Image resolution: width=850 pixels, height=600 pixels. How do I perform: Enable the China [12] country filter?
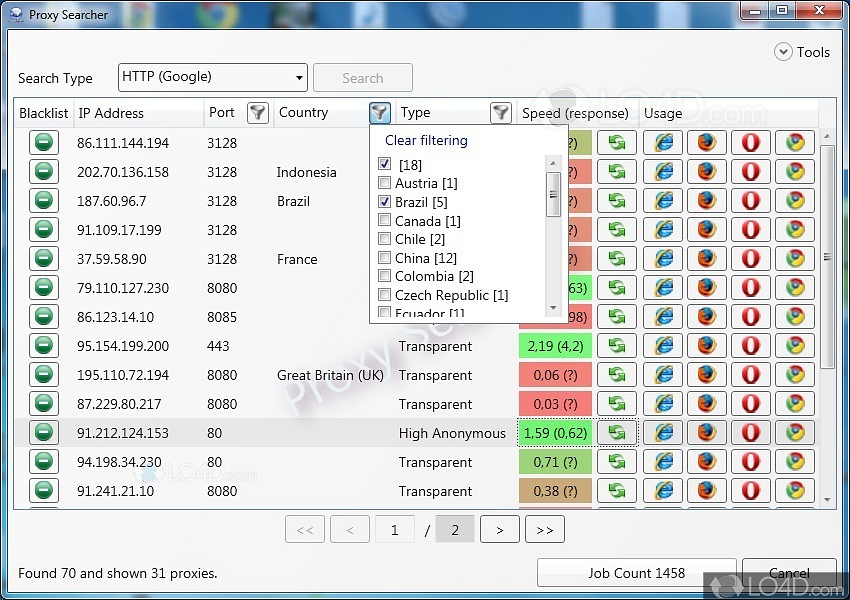click(x=385, y=258)
